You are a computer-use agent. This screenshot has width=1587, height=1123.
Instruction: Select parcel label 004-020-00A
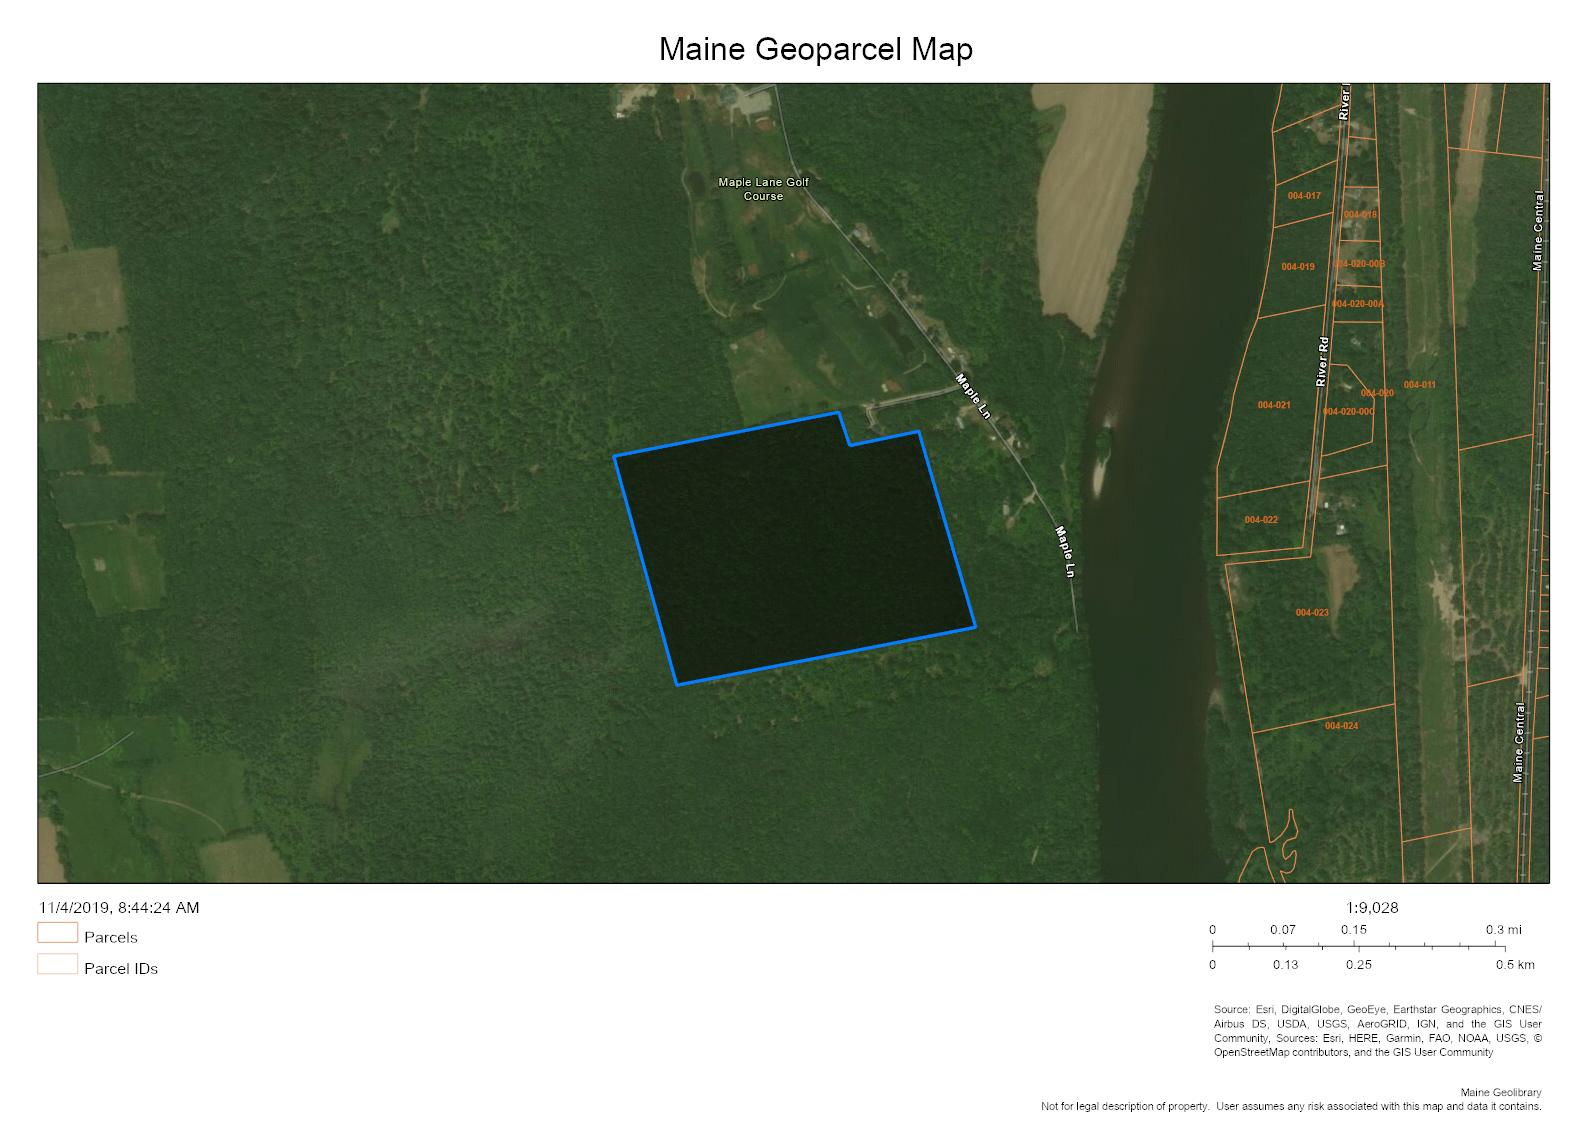point(1358,304)
